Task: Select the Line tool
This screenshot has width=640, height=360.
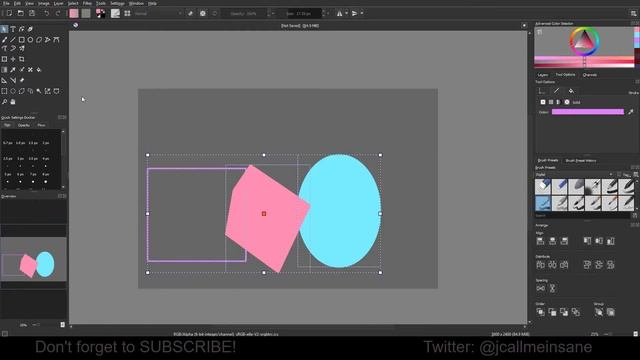Action: 13,40
